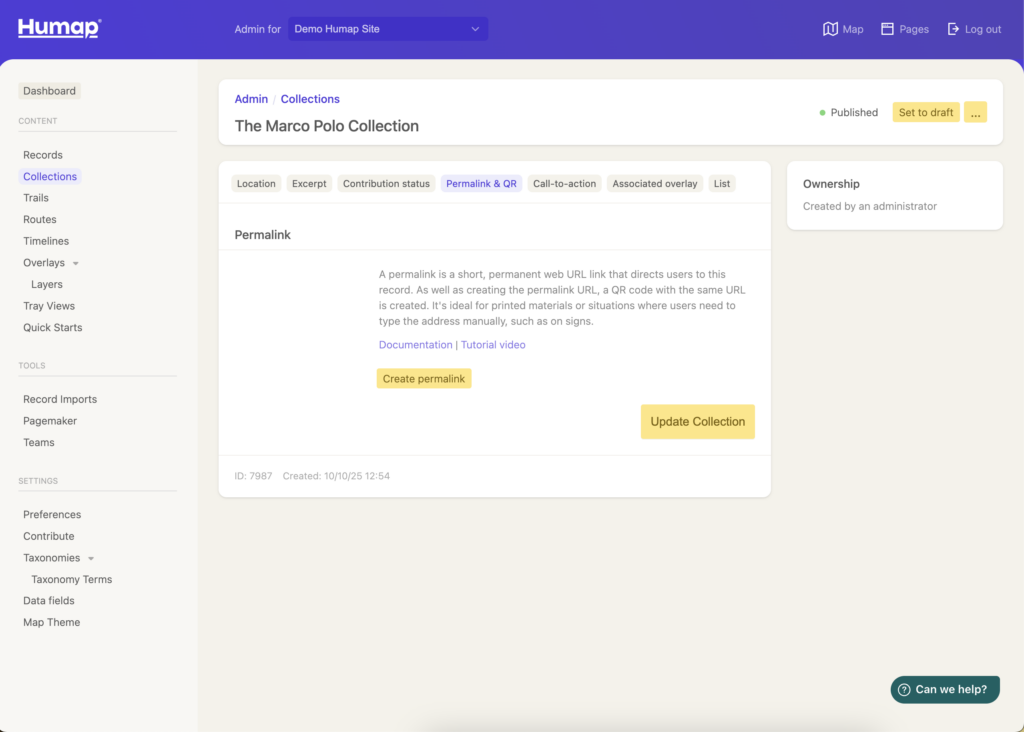Set the collection to draft
This screenshot has height=732, width=1024.
pos(925,113)
